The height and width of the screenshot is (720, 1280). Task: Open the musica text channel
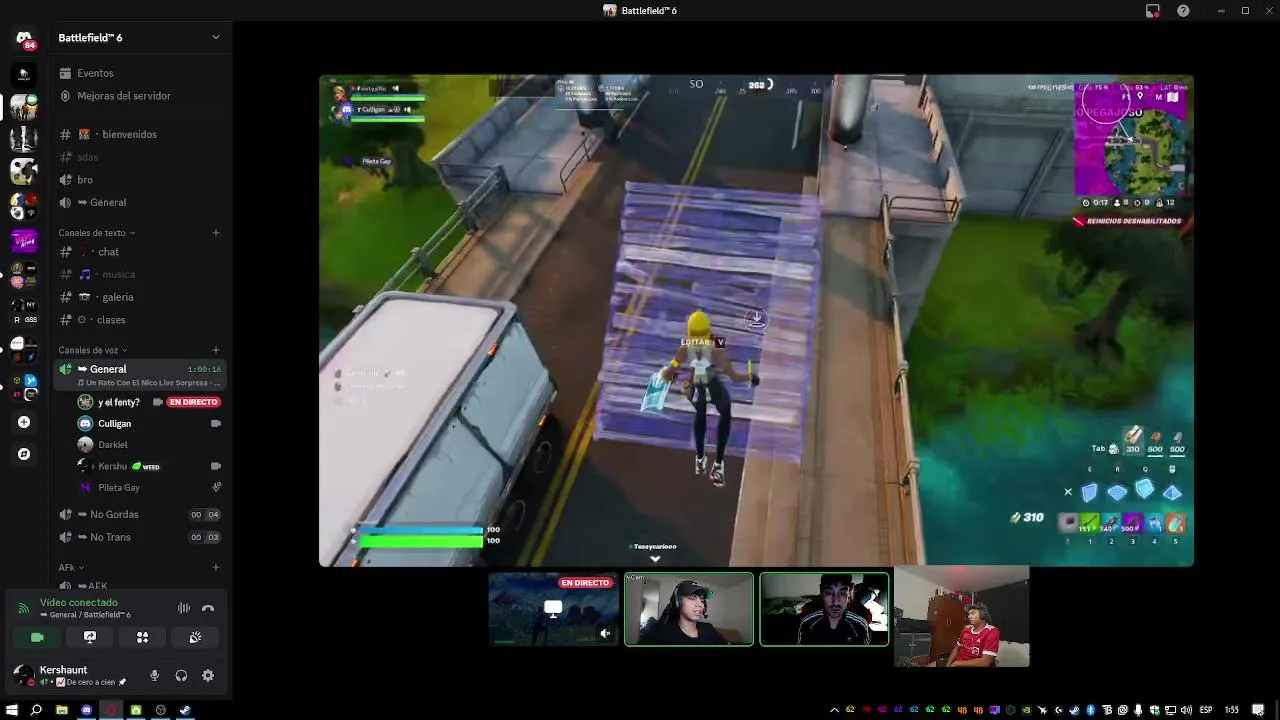[140, 274]
